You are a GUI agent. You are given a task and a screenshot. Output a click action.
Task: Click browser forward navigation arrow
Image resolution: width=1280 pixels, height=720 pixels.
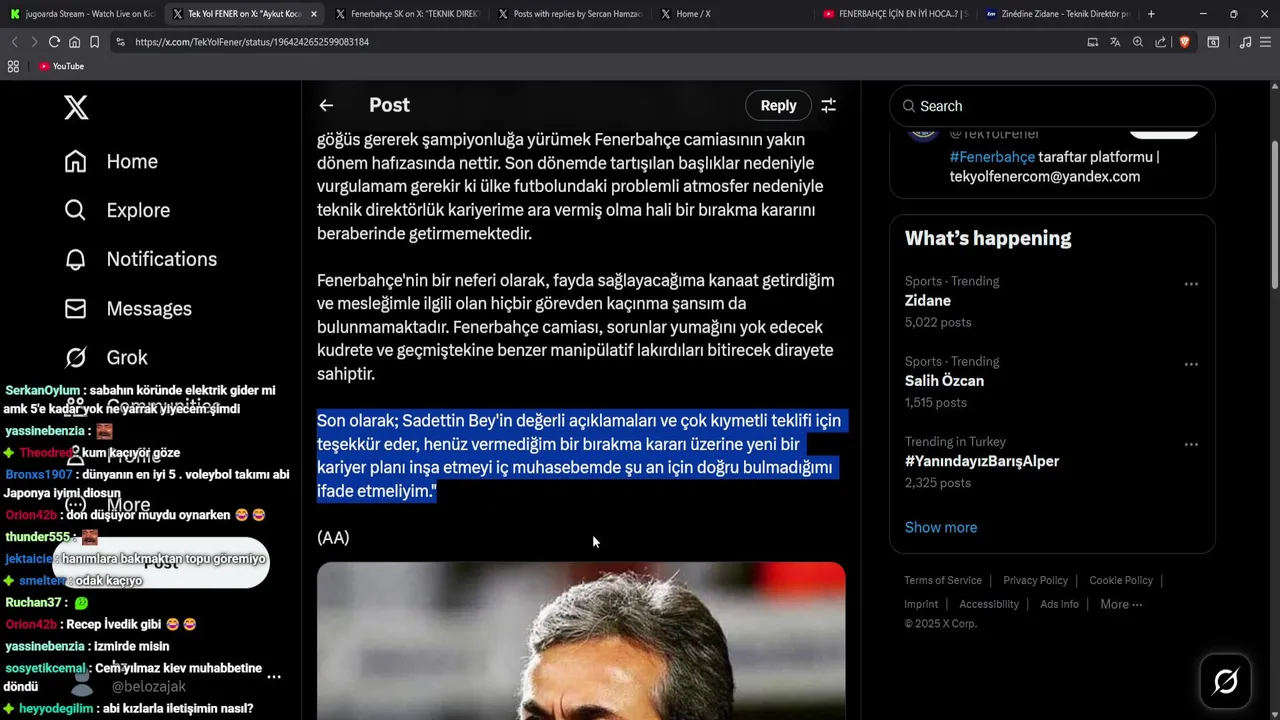point(34,42)
